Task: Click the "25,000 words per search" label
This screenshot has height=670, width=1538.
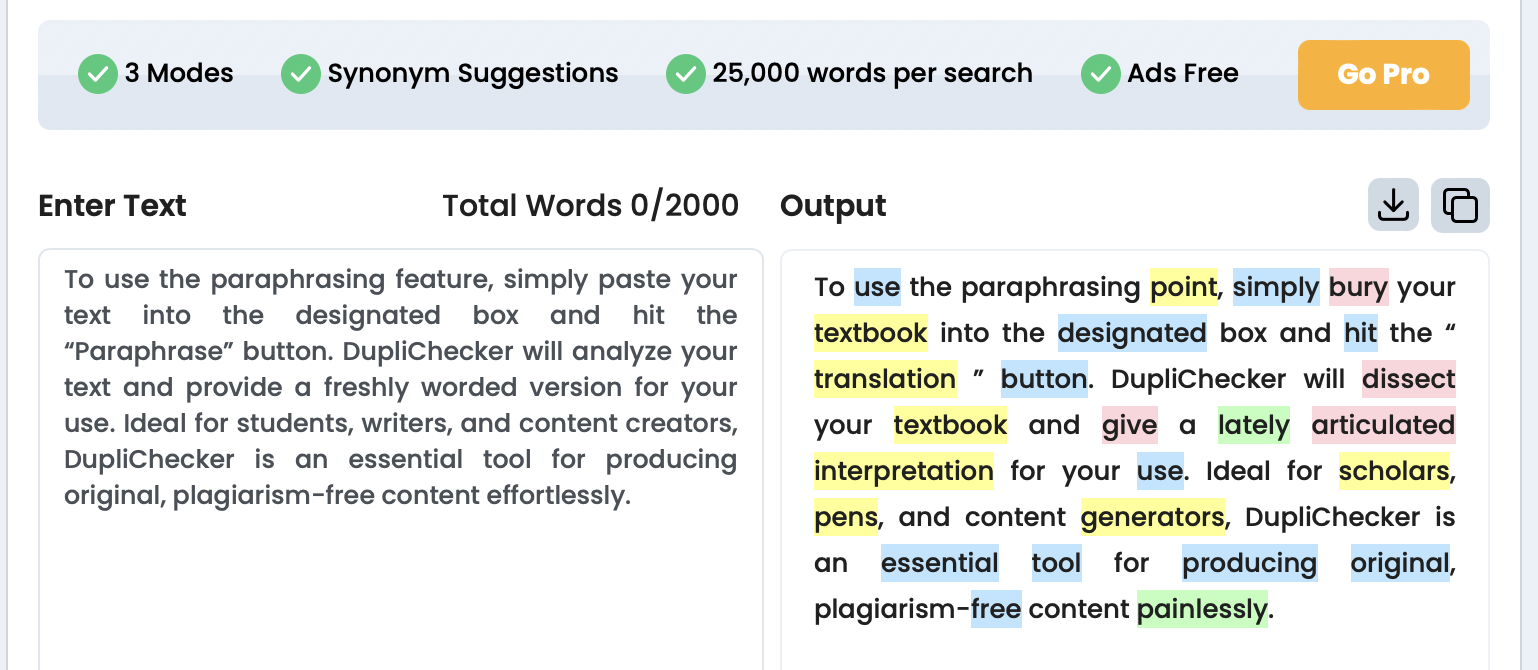Action: (872, 74)
